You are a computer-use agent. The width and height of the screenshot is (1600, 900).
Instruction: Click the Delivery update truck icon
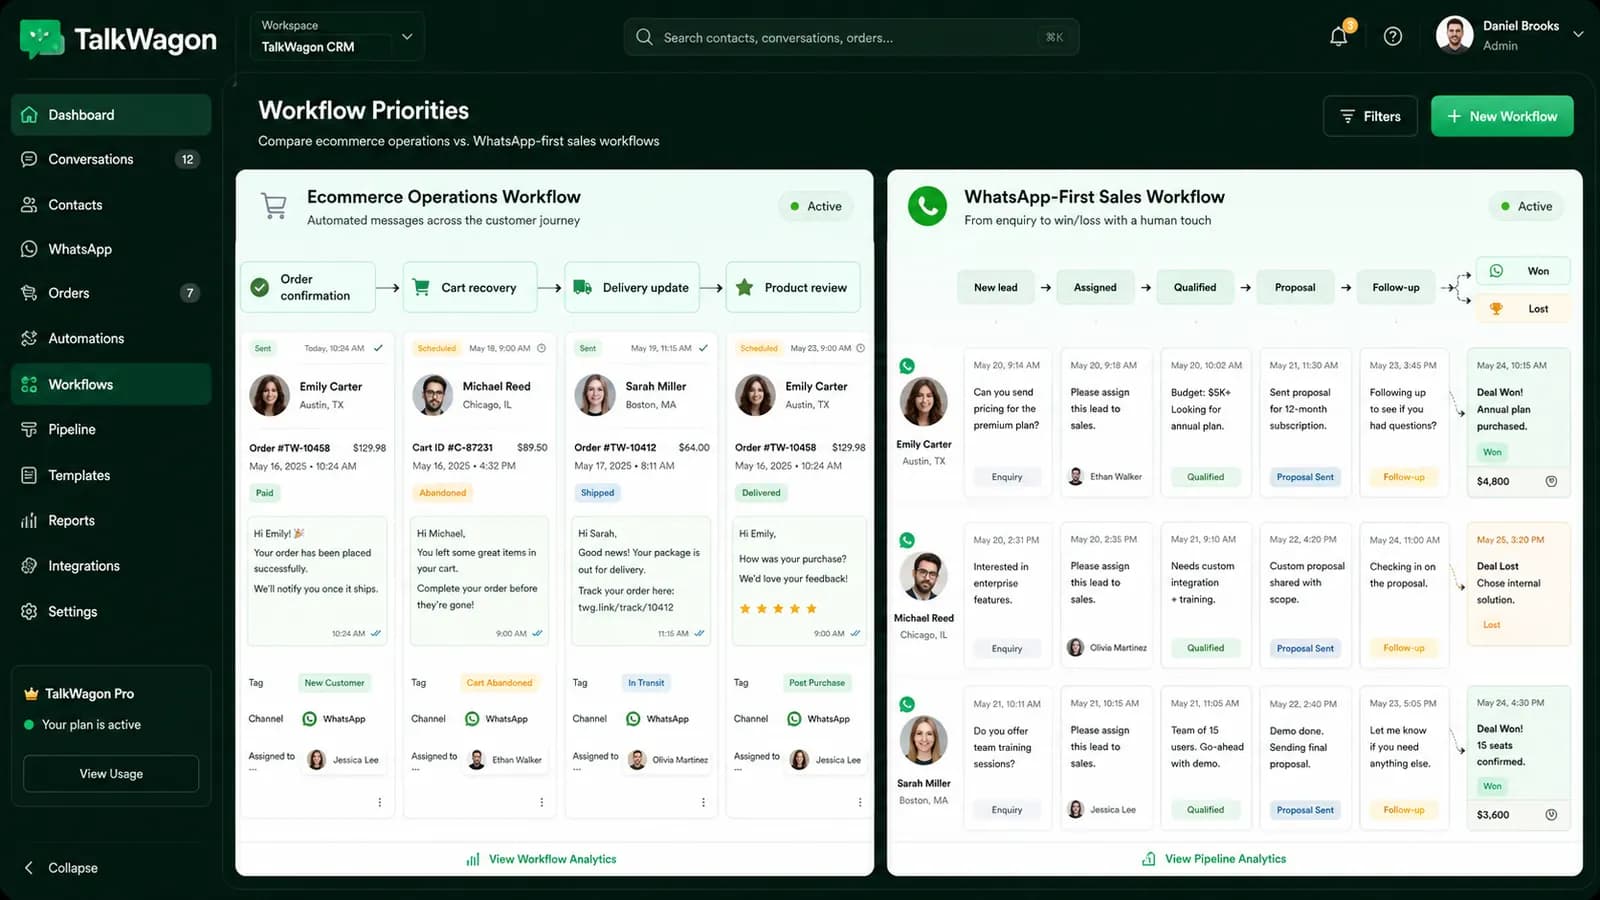tap(582, 287)
